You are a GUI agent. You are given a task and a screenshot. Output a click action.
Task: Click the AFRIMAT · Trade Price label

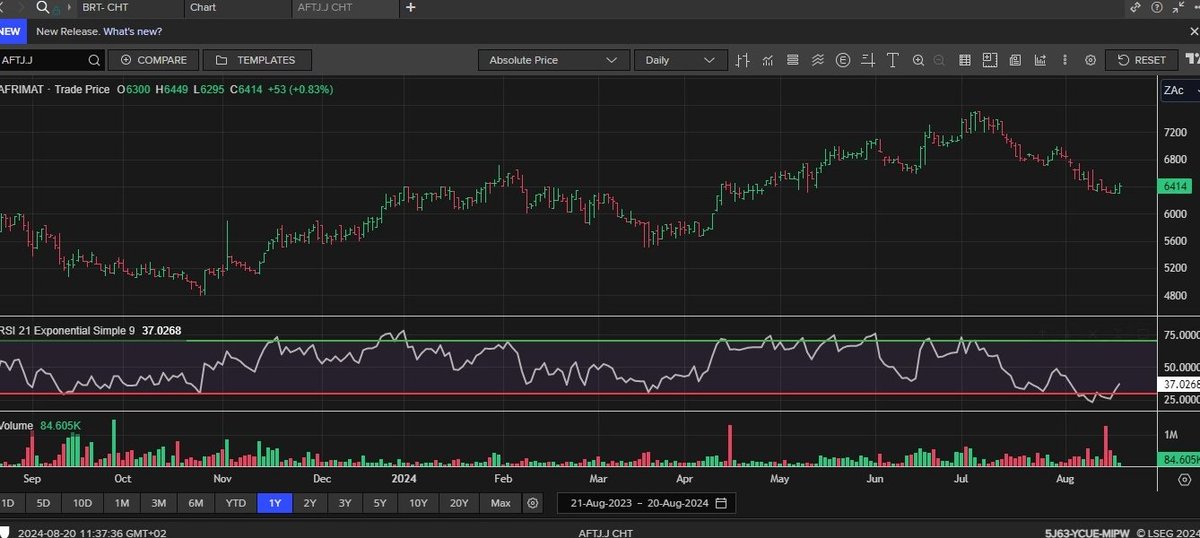coord(55,89)
